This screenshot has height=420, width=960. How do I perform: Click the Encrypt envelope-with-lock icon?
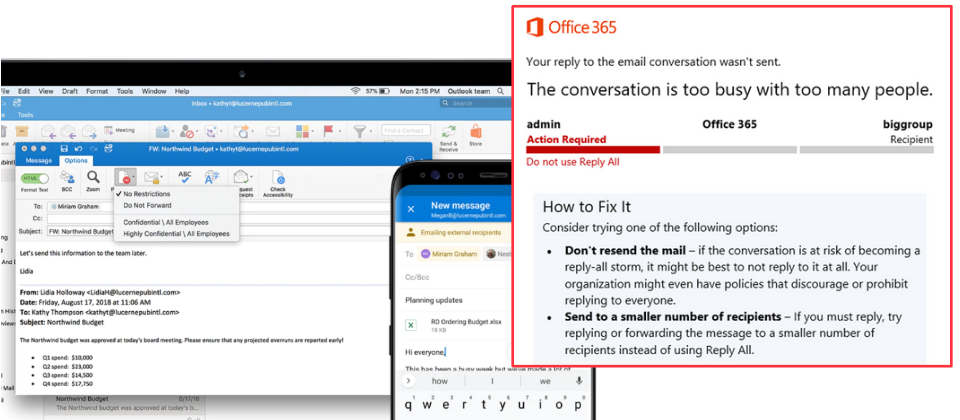click(x=151, y=178)
